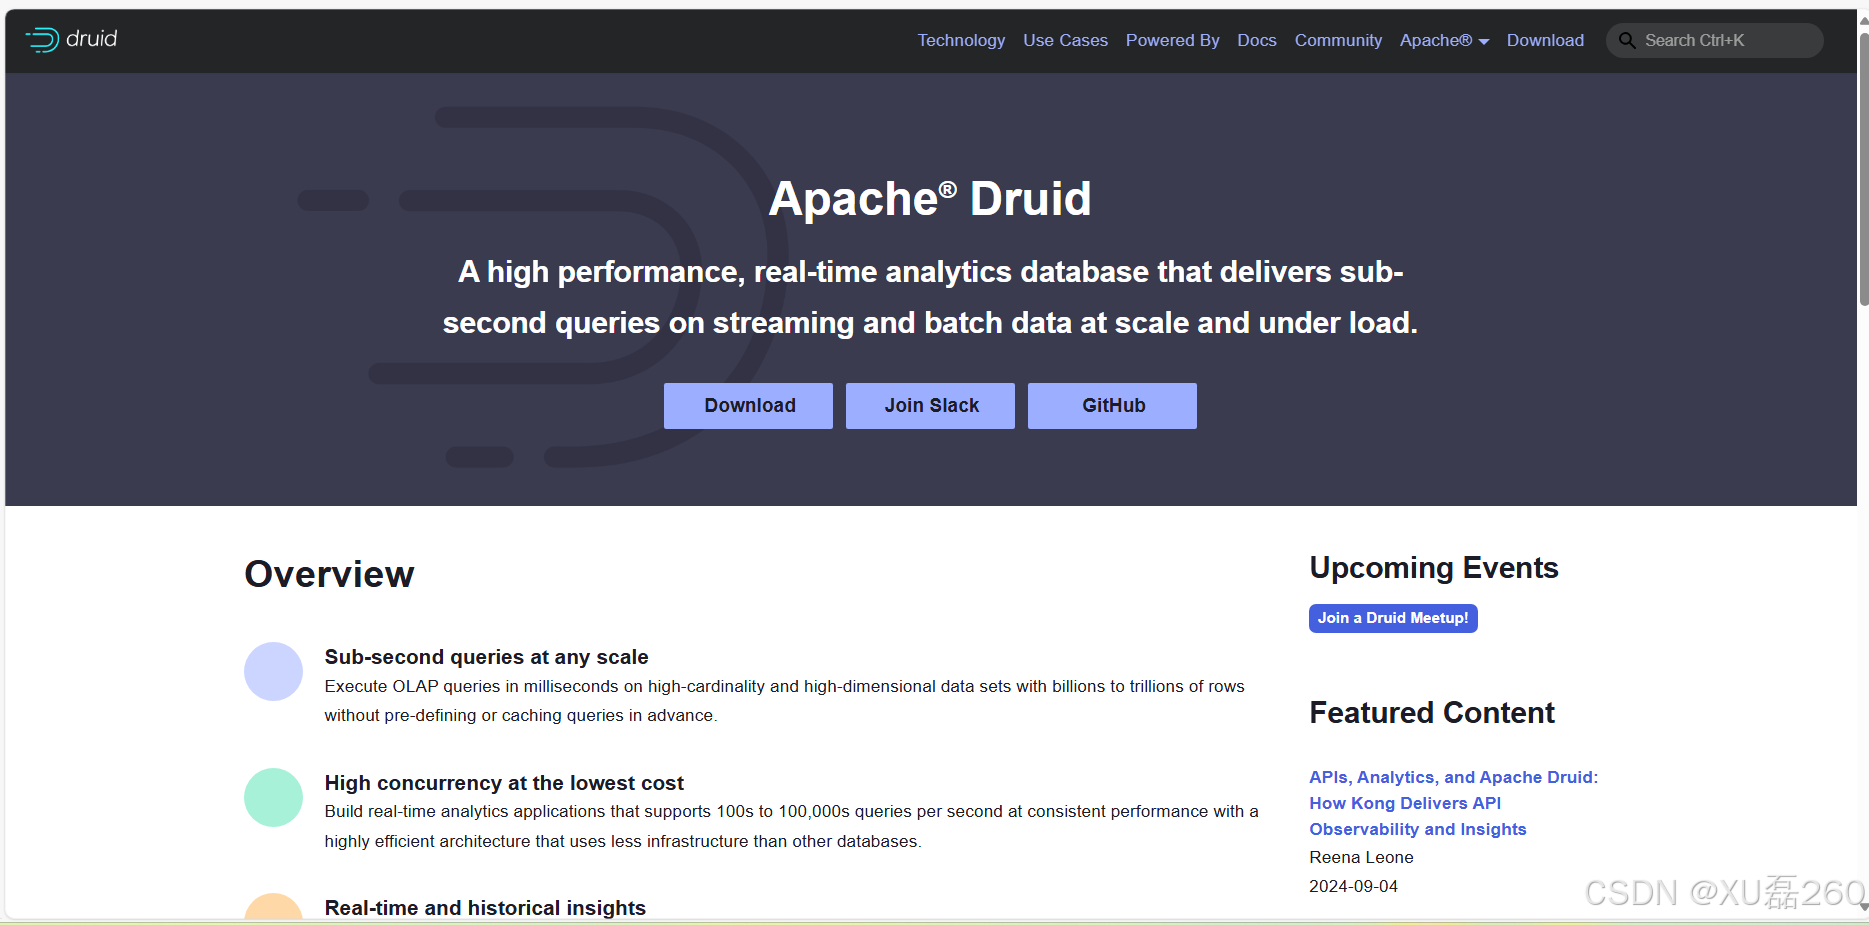1869x925 pixels.
Task: Click the GitHub button
Action: [1112, 406]
